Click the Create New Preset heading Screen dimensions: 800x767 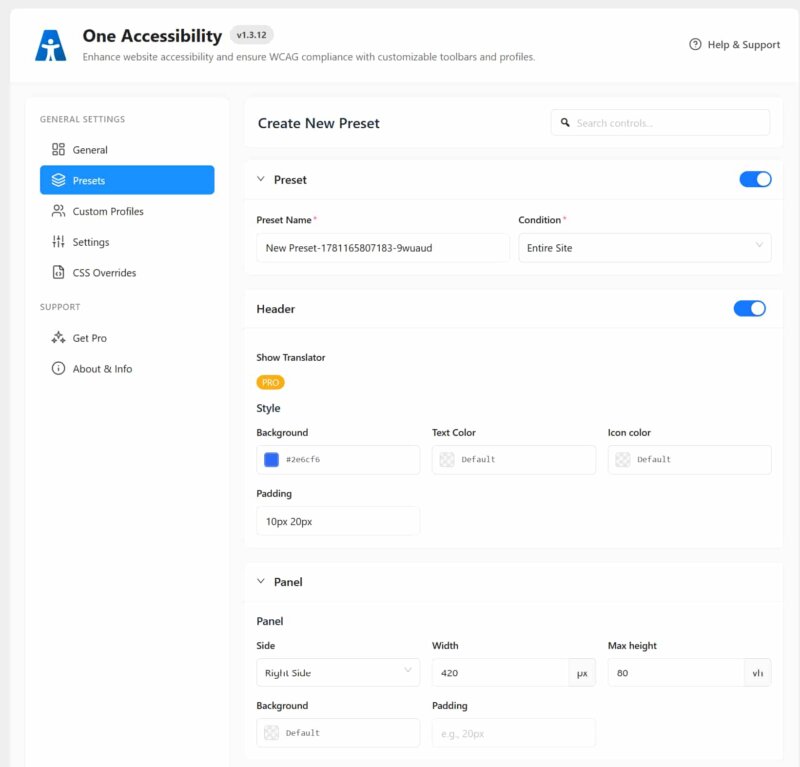click(318, 123)
